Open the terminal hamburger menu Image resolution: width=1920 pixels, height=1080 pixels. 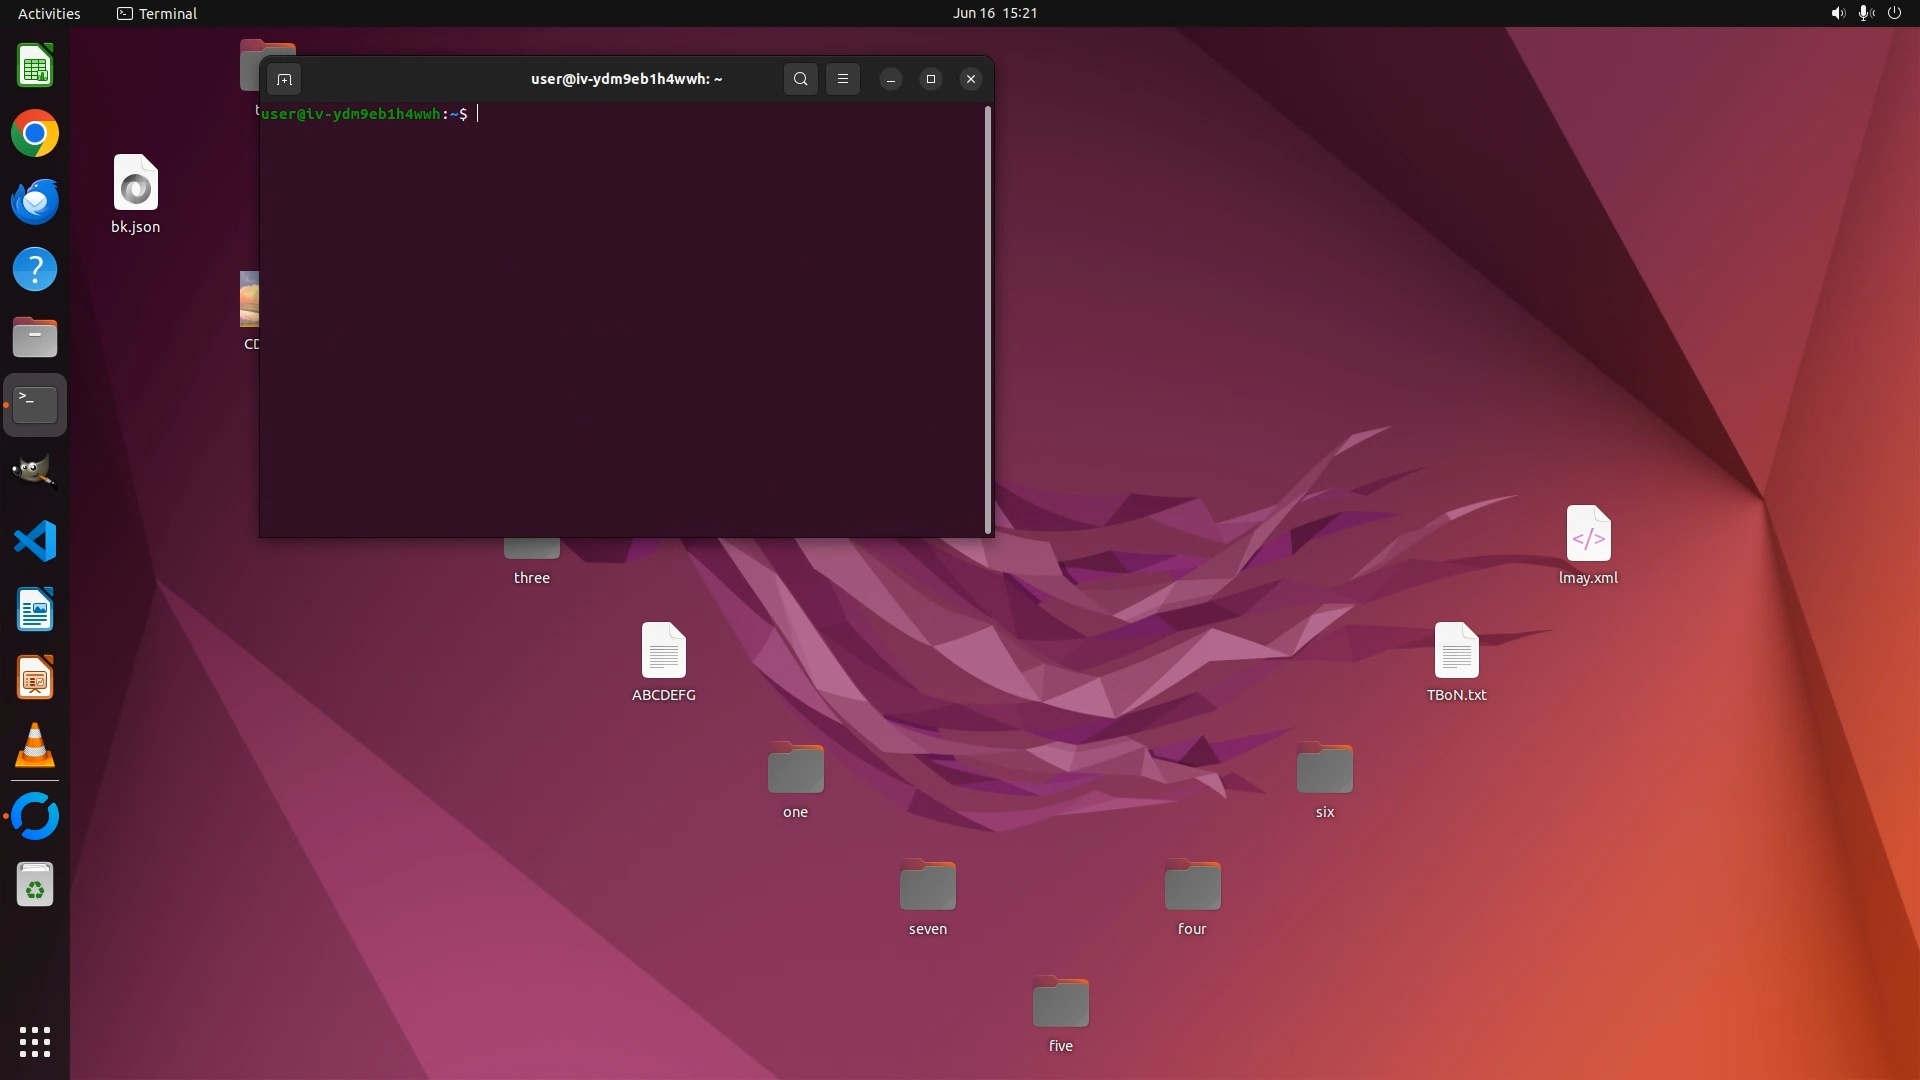(x=843, y=79)
